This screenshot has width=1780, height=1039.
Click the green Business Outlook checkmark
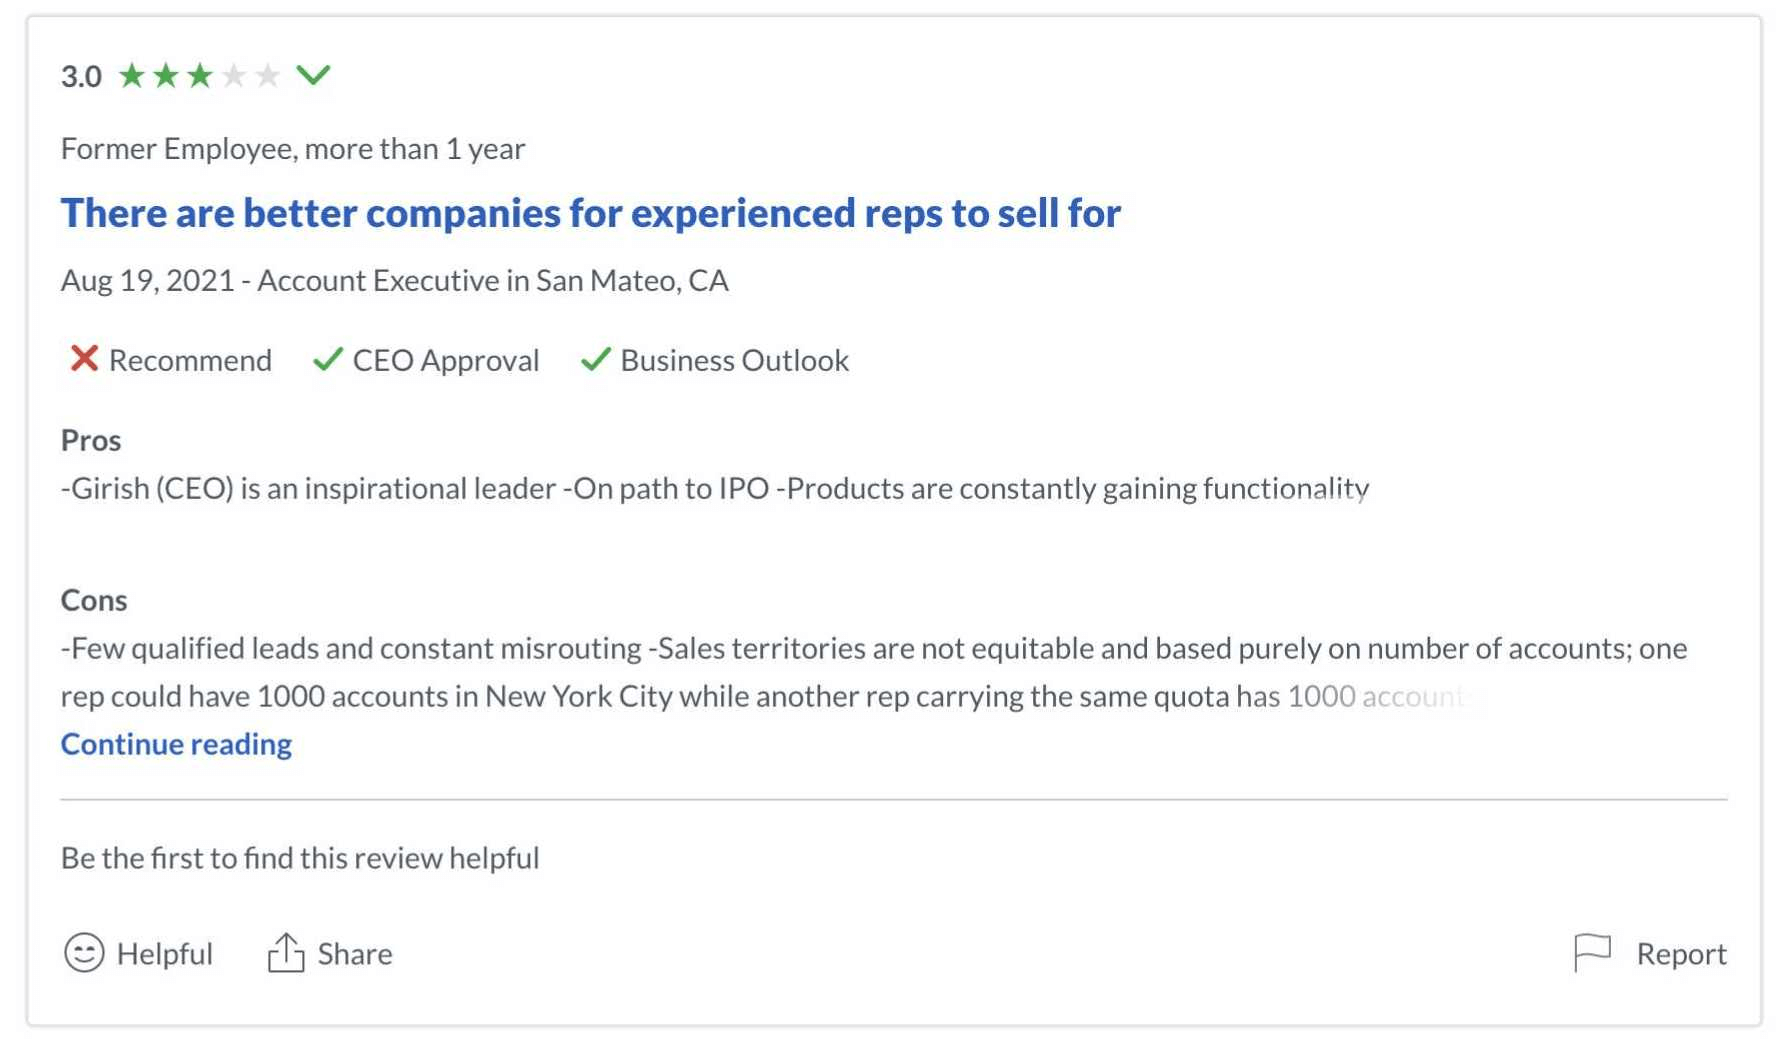point(595,360)
